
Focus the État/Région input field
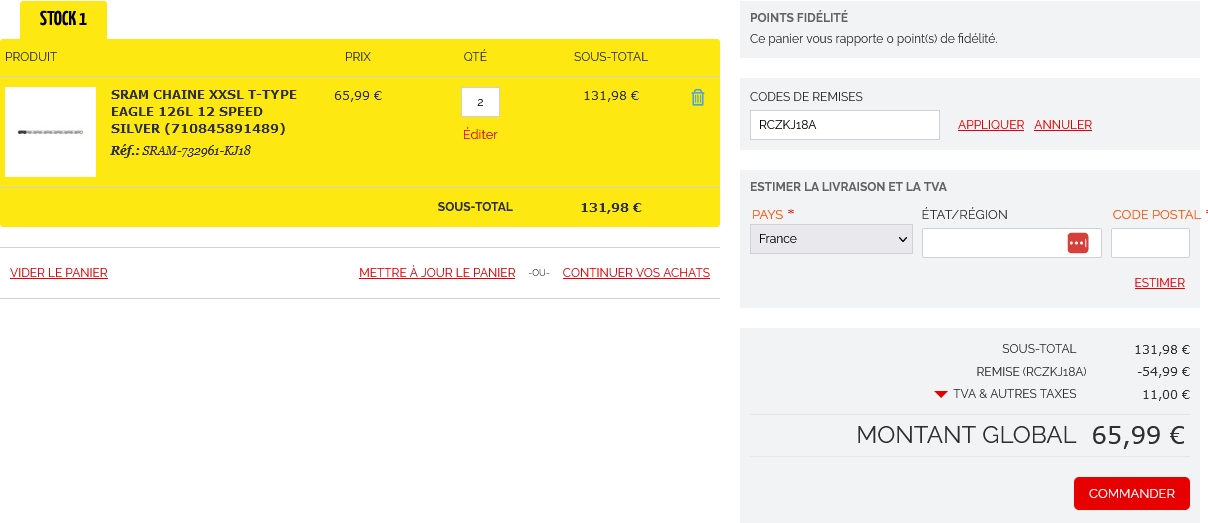tap(1011, 243)
